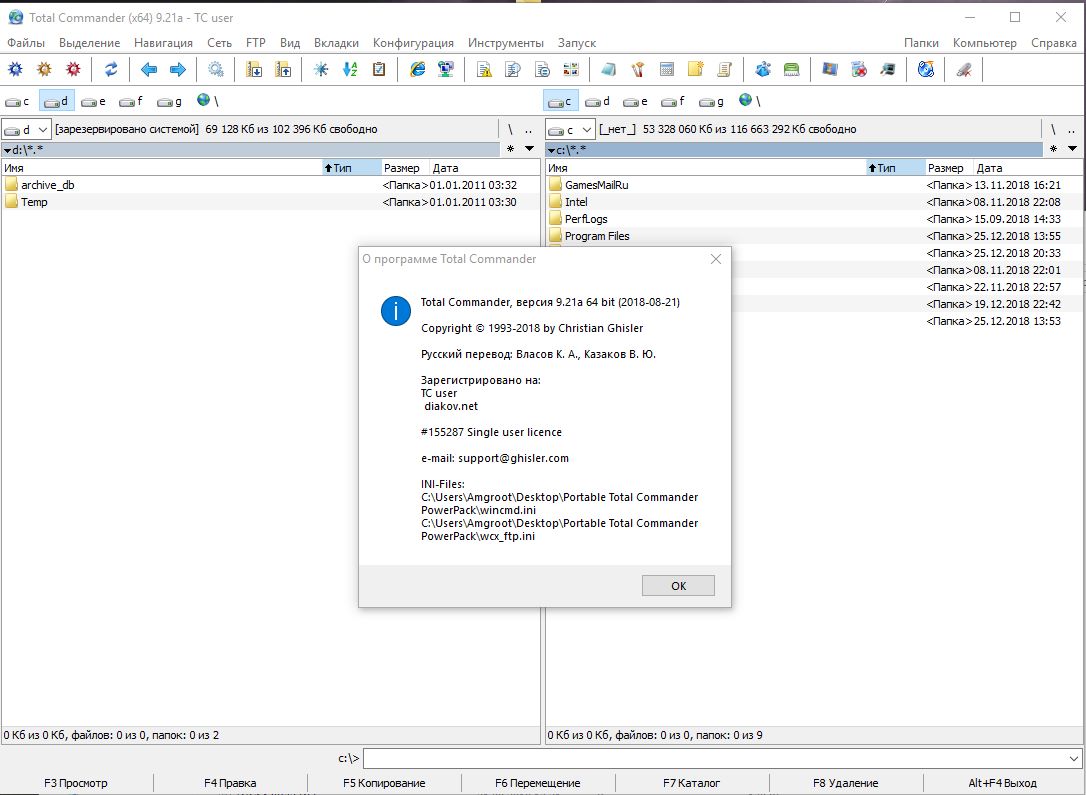Screen dimensions: 1086x795
Task: Select drive g in left drive bar
Action: 170,101
